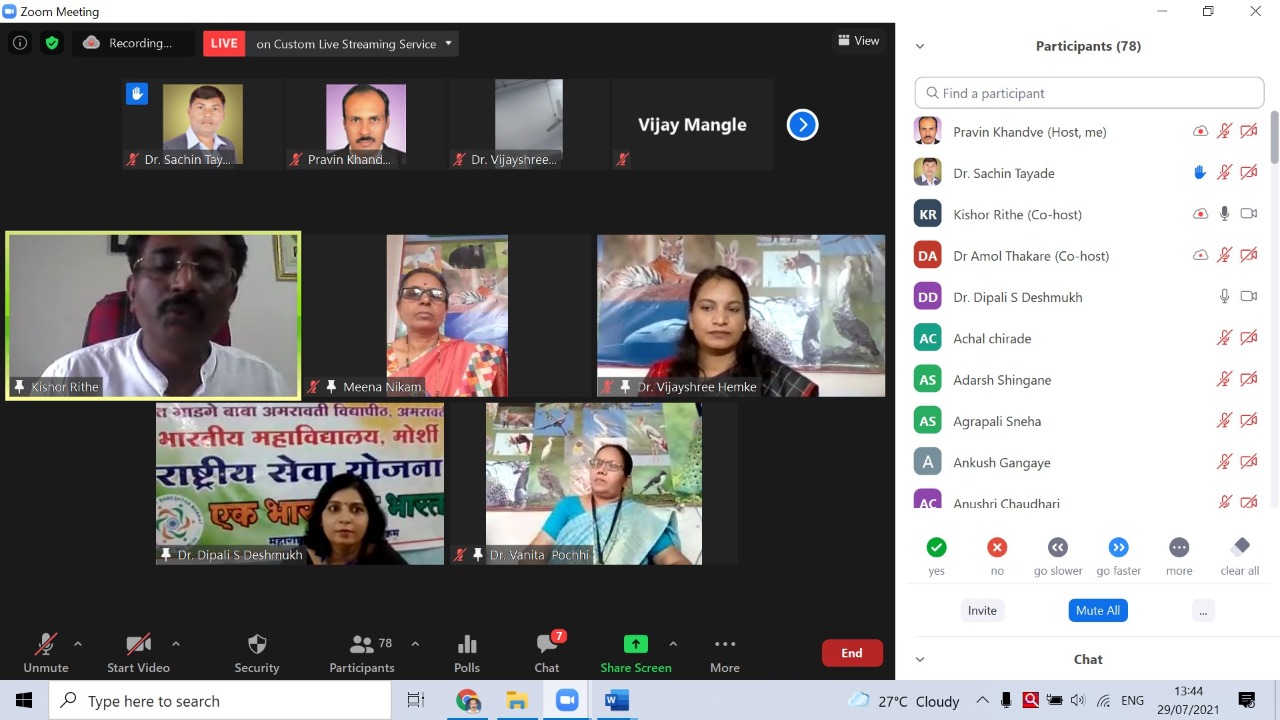This screenshot has height=720, width=1280.
Task: Click the Mute All button
Action: (1097, 610)
